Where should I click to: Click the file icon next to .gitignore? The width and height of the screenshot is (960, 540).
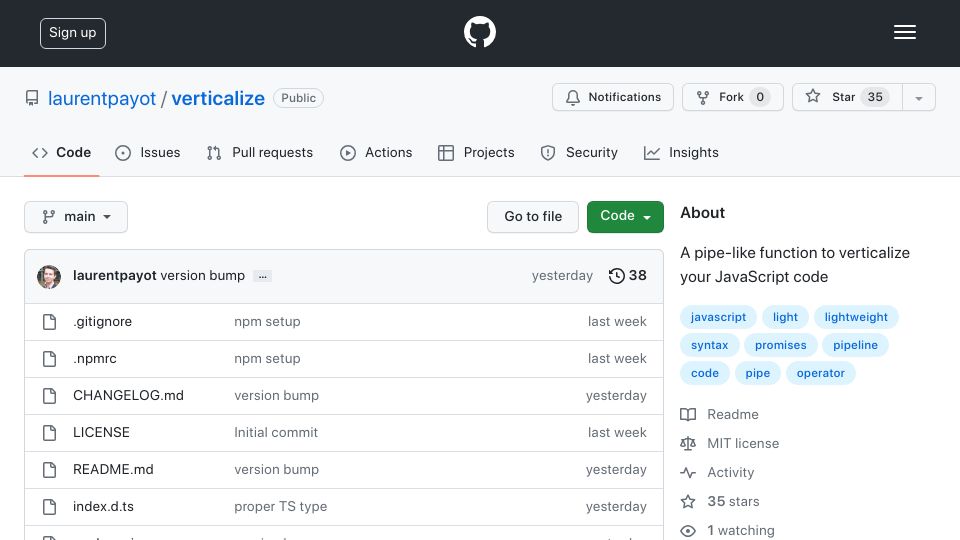point(50,322)
